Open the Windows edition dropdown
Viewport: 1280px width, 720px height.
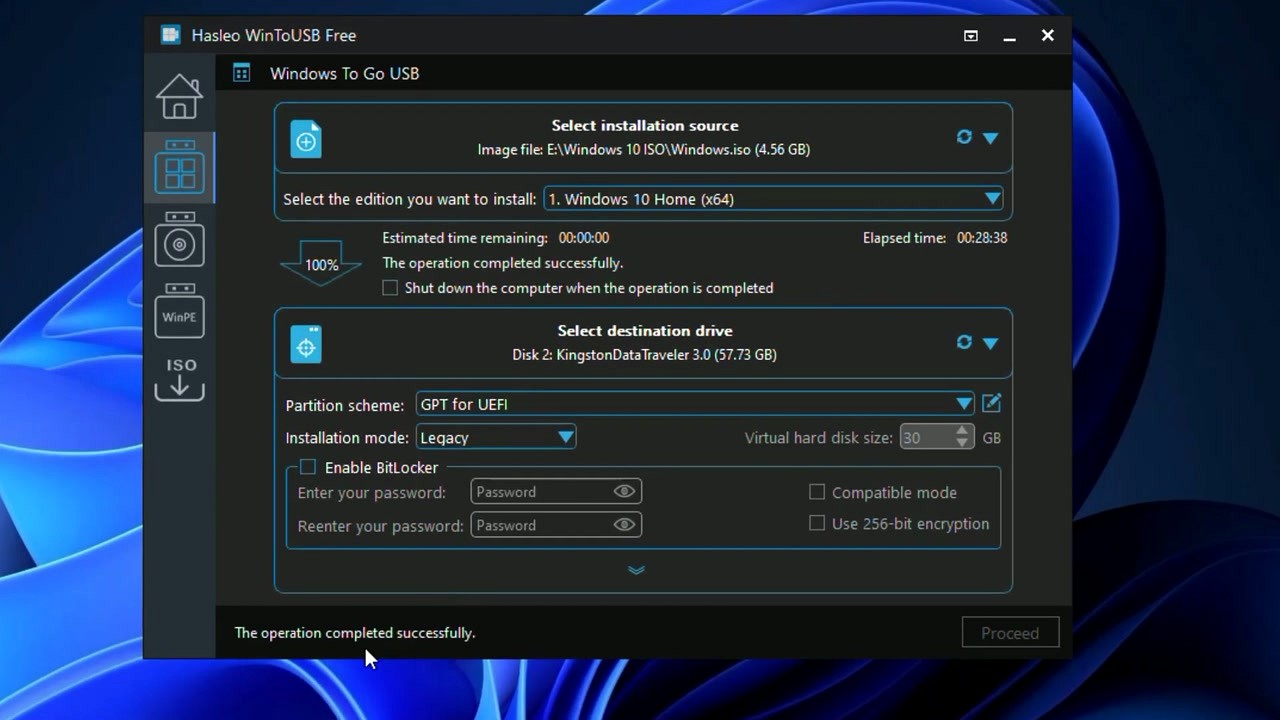tap(991, 198)
